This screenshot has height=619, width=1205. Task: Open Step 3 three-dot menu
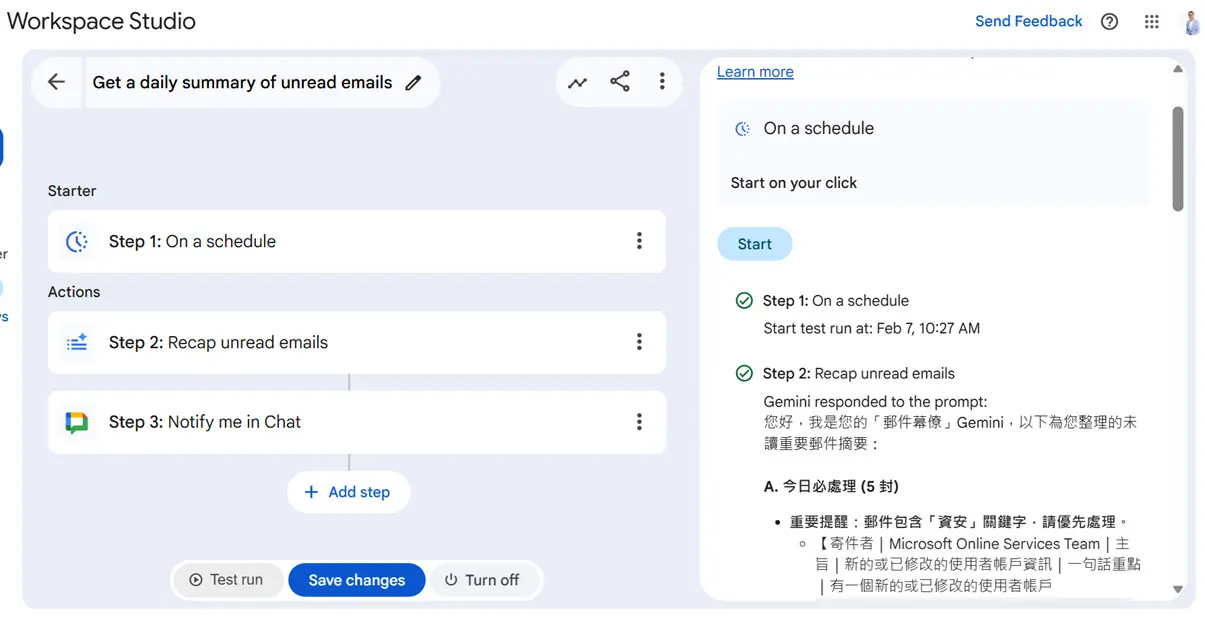point(639,422)
